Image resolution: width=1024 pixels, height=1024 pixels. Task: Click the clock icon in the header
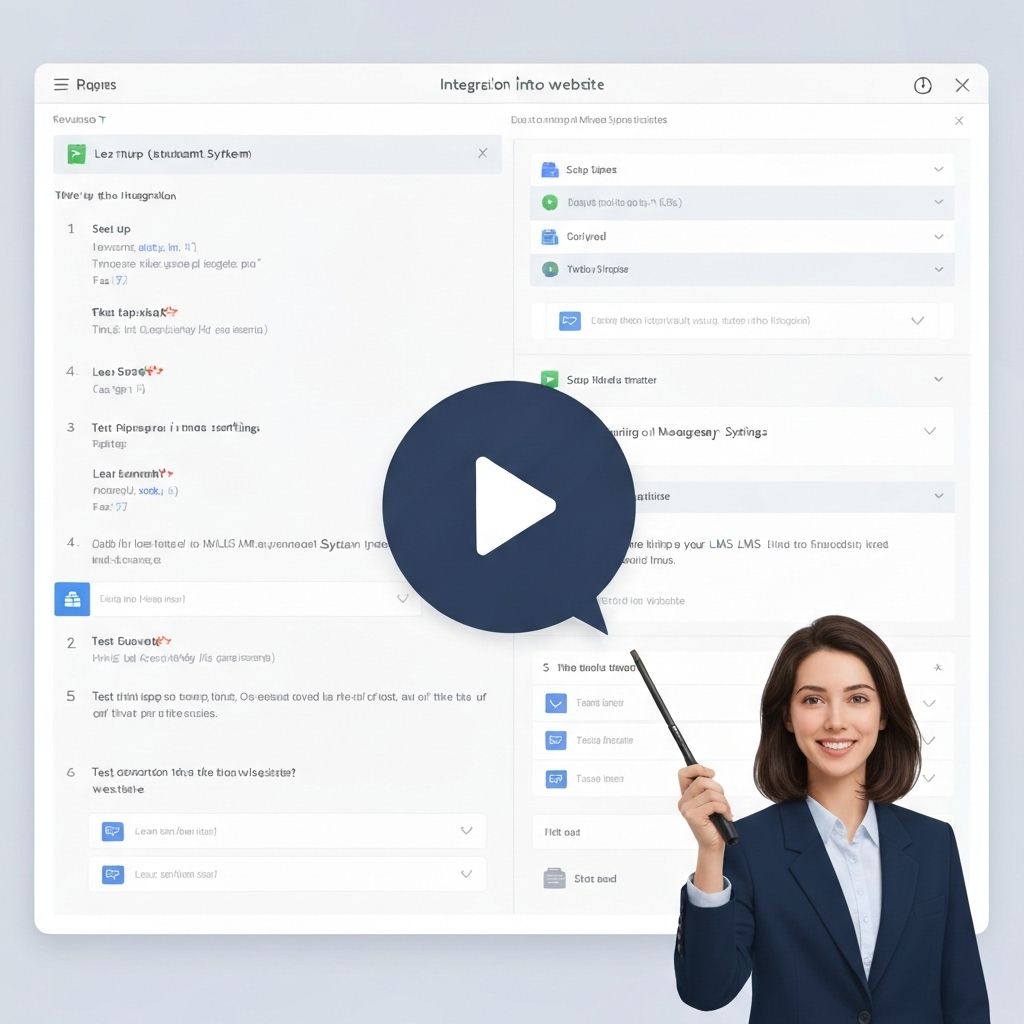(x=922, y=86)
